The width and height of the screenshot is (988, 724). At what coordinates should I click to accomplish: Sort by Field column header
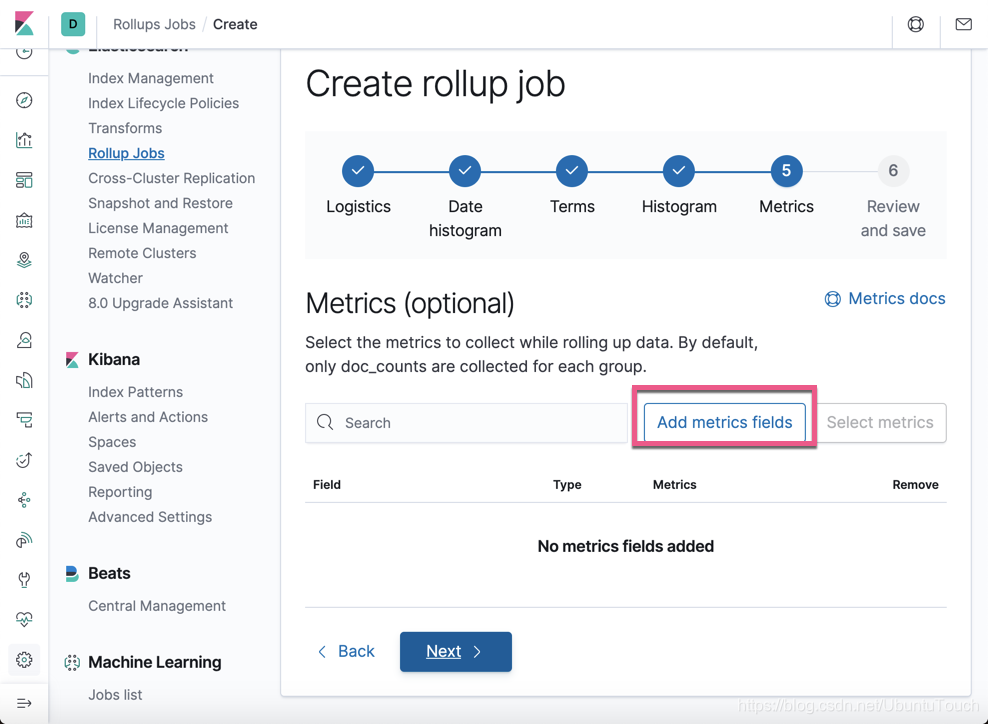click(x=326, y=485)
